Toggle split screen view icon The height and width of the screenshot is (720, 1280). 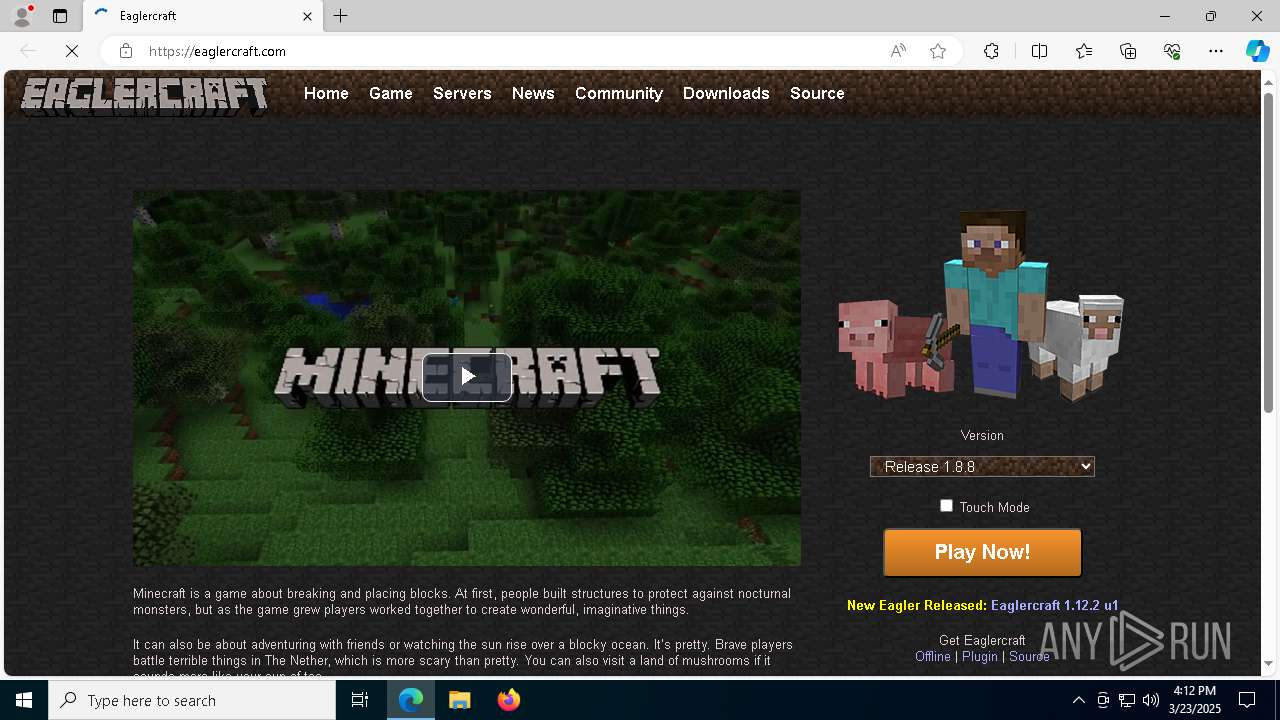tap(1039, 51)
